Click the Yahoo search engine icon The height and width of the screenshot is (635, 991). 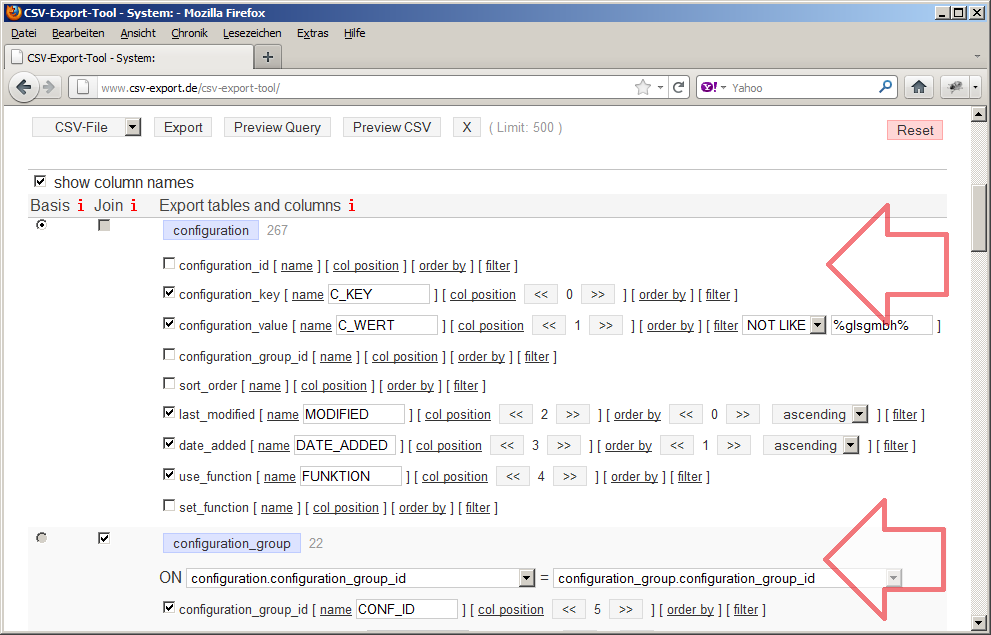point(708,87)
